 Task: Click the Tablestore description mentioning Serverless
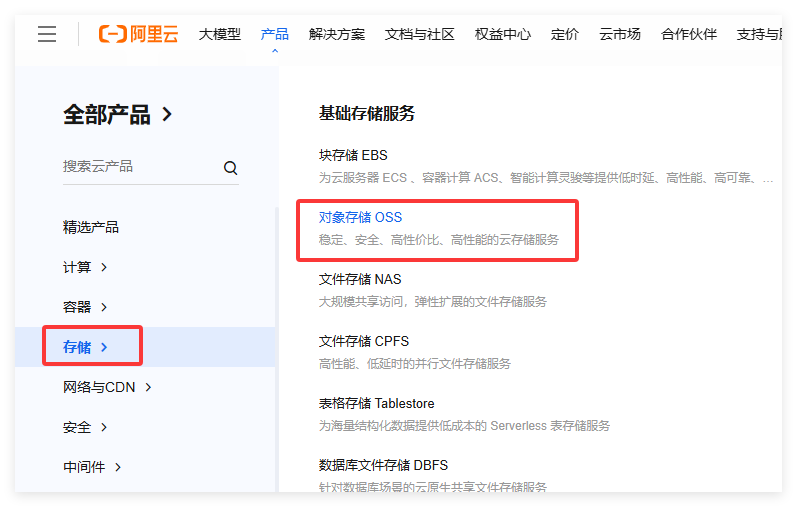[464, 426]
